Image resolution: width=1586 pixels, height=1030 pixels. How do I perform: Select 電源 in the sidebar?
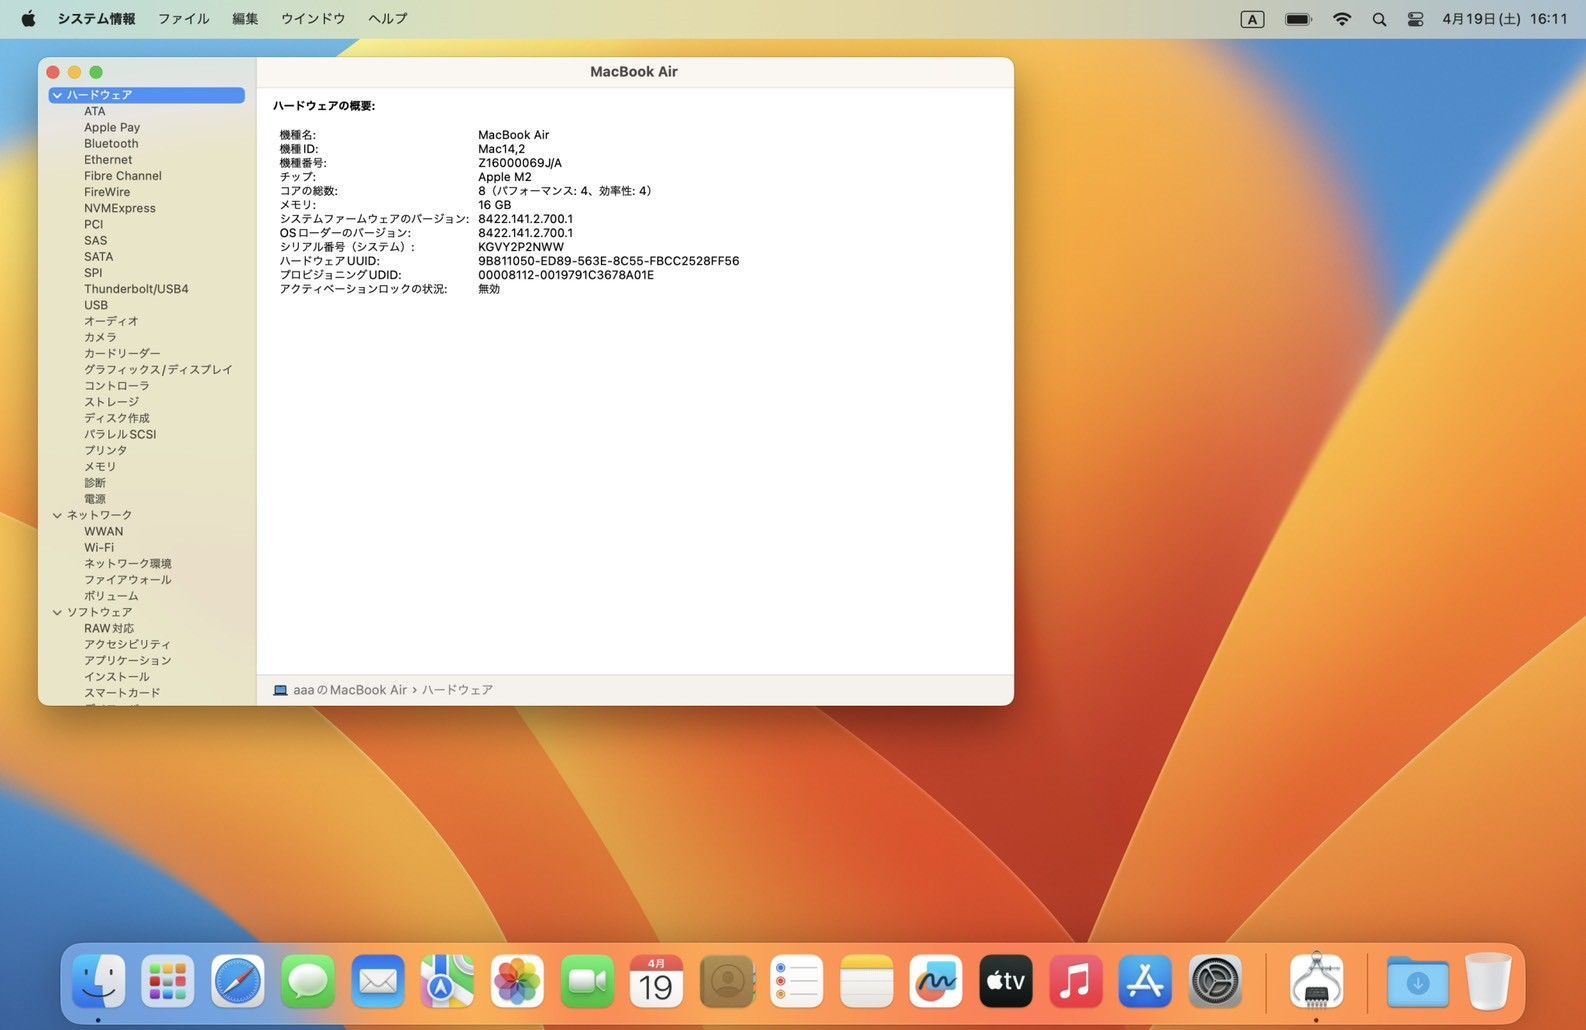pyautogui.click(x=95, y=499)
